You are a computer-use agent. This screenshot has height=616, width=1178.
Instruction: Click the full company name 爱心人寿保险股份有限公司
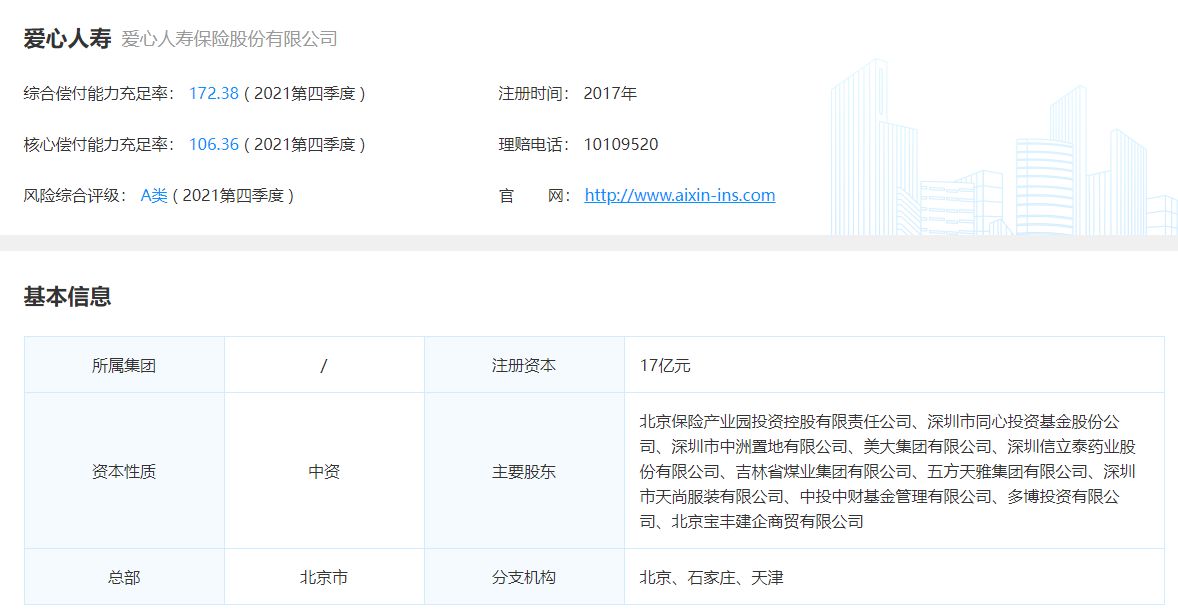[x=229, y=40]
